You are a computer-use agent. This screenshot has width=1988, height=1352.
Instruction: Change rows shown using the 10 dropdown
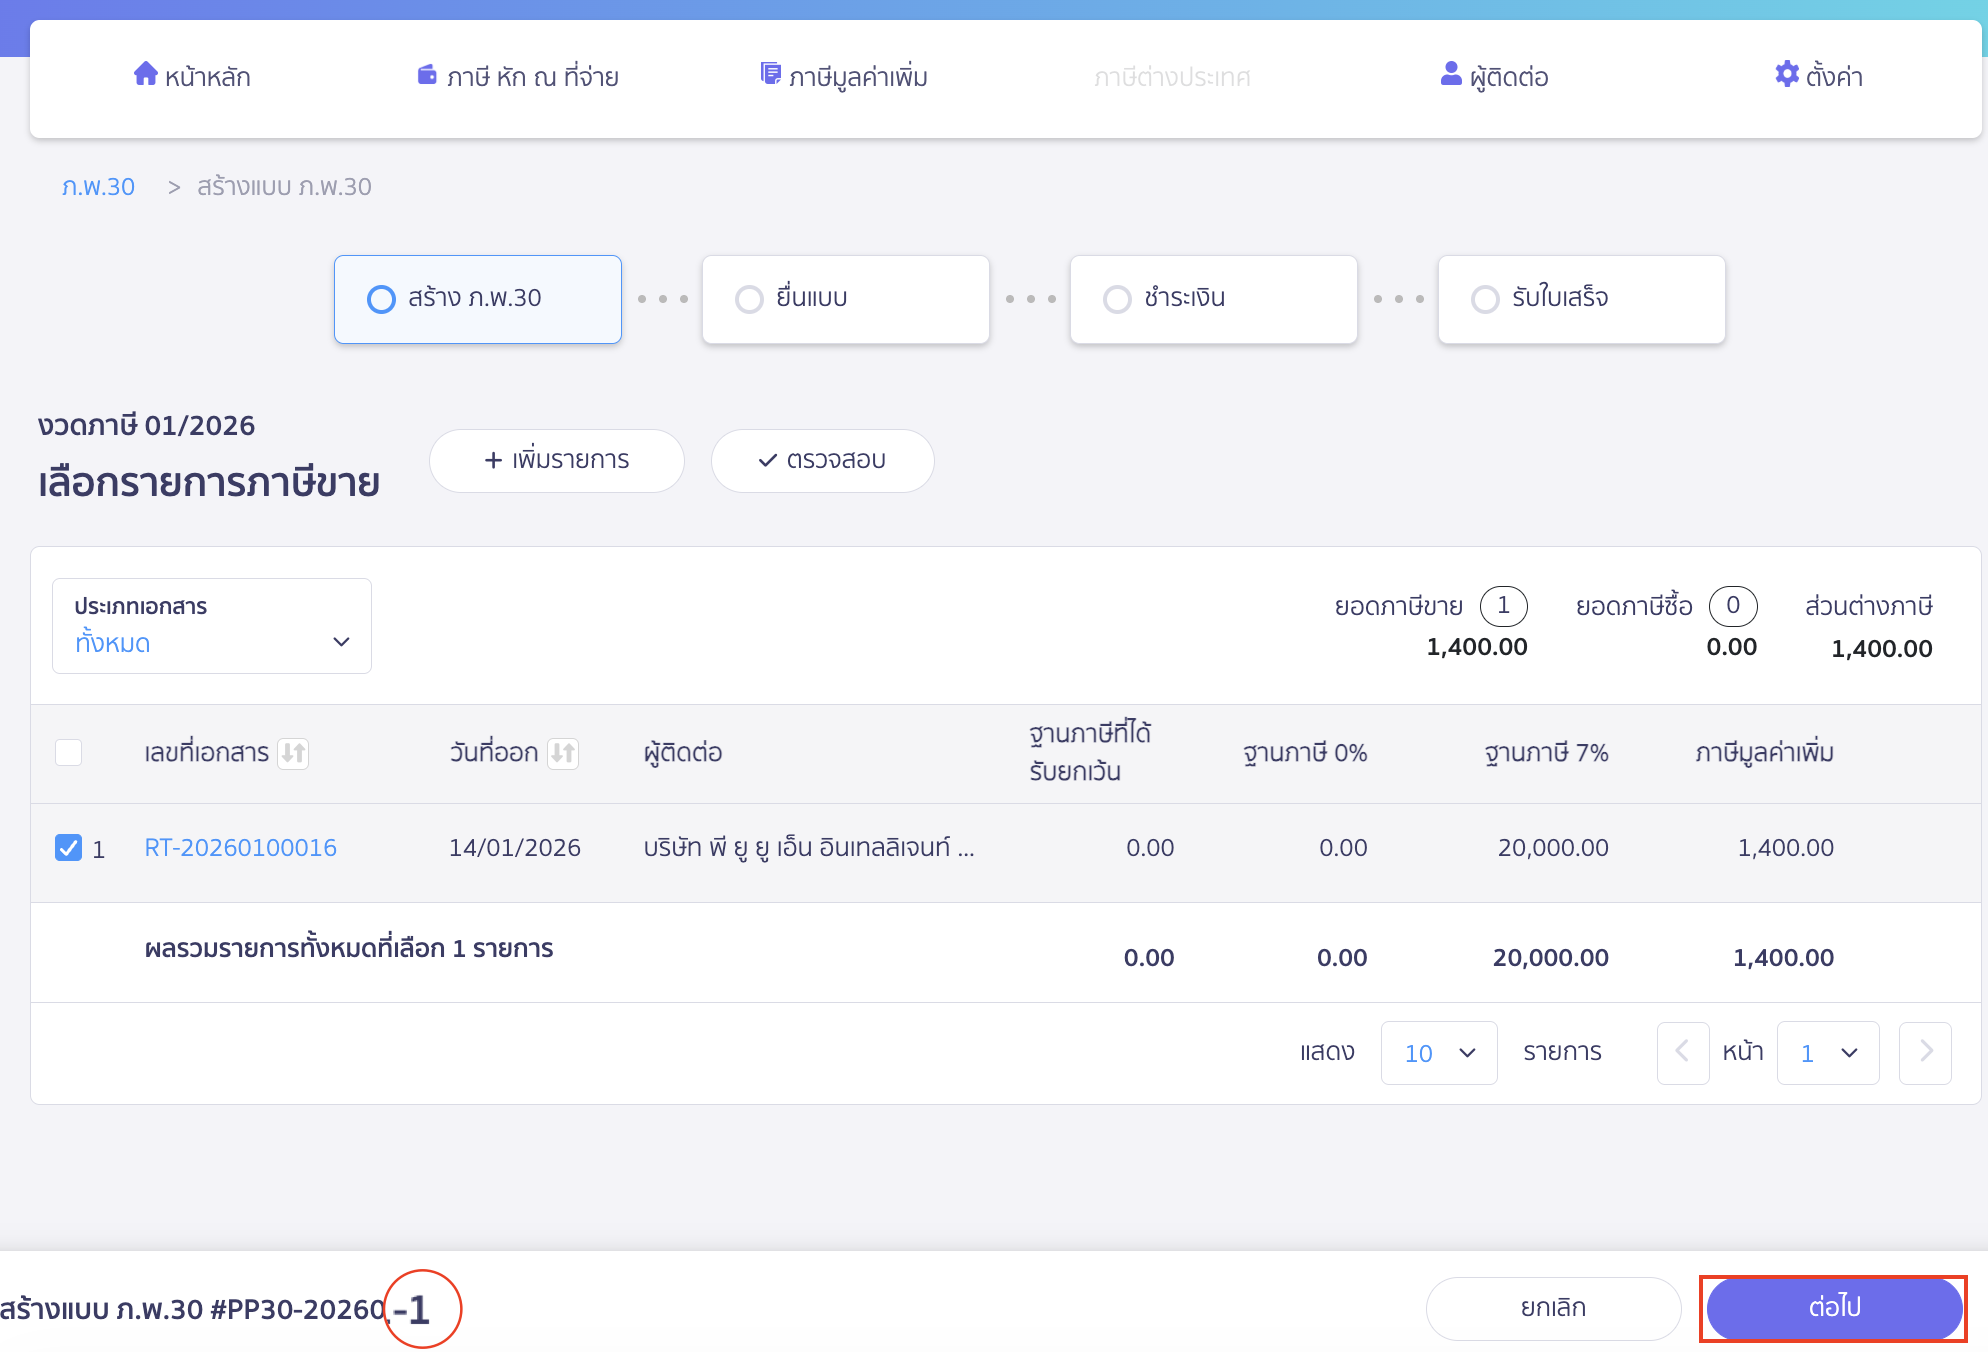[x=1438, y=1052]
